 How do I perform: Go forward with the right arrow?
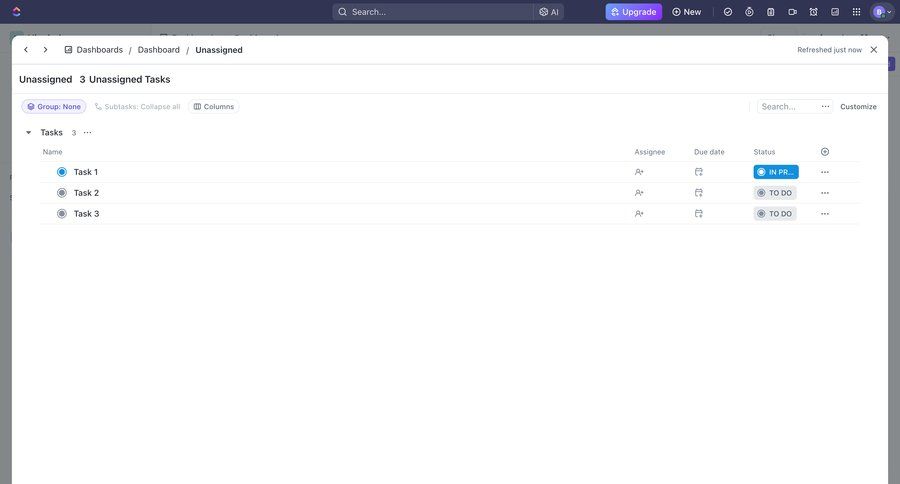click(45, 50)
